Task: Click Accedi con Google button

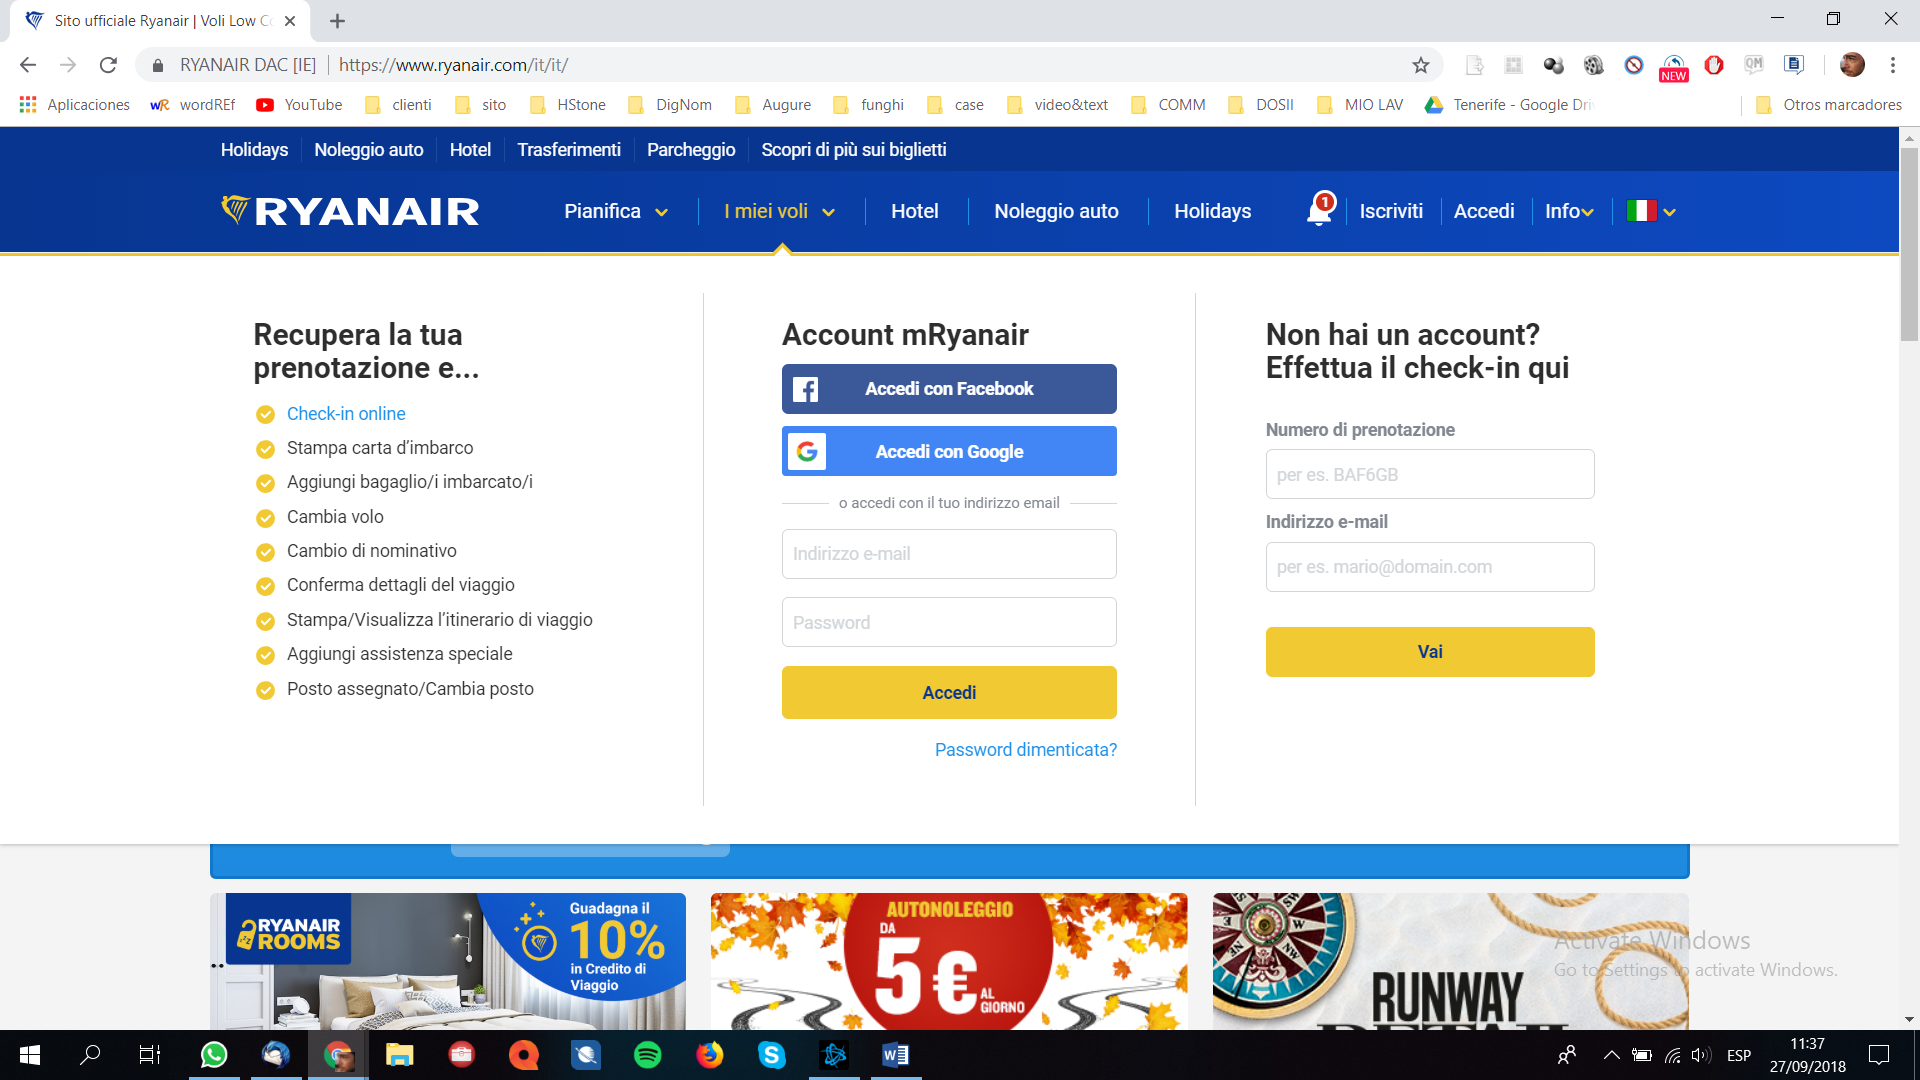Action: click(949, 451)
